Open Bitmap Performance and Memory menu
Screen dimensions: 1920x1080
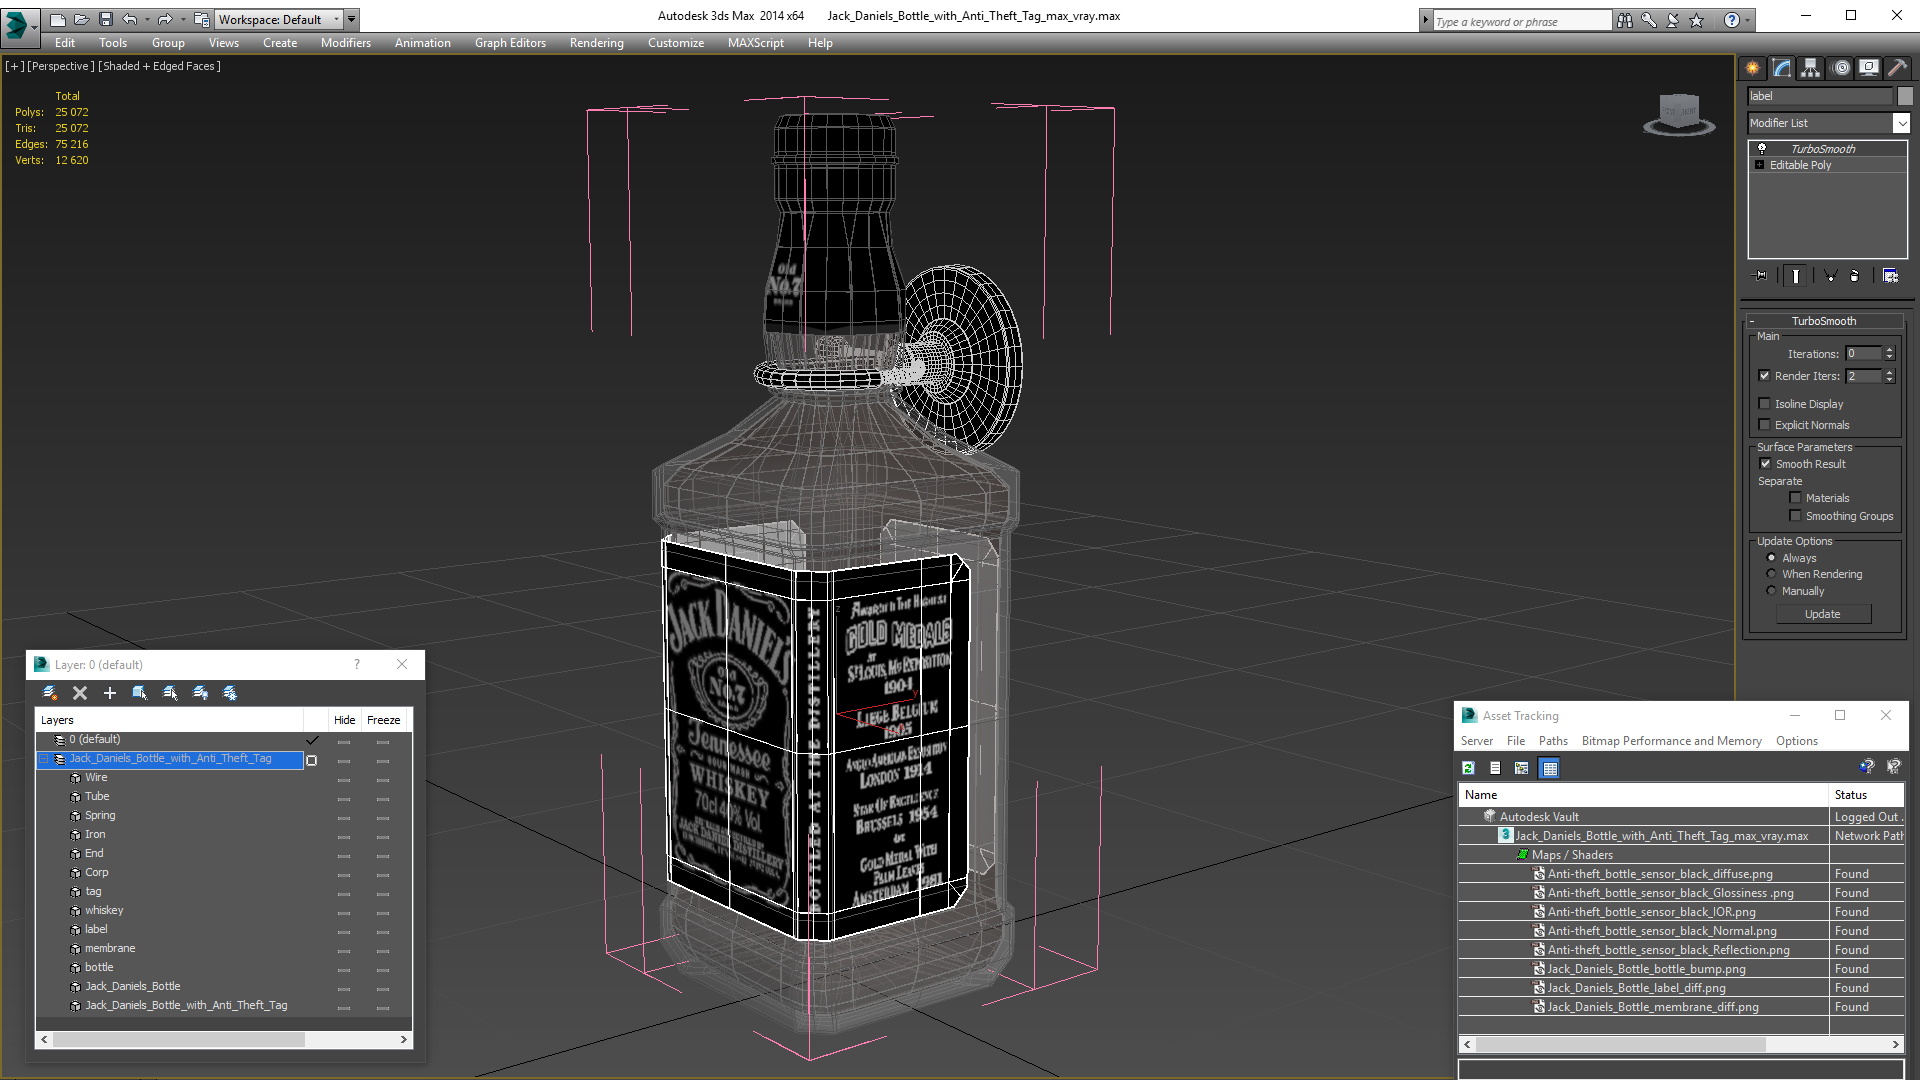point(1672,741)
